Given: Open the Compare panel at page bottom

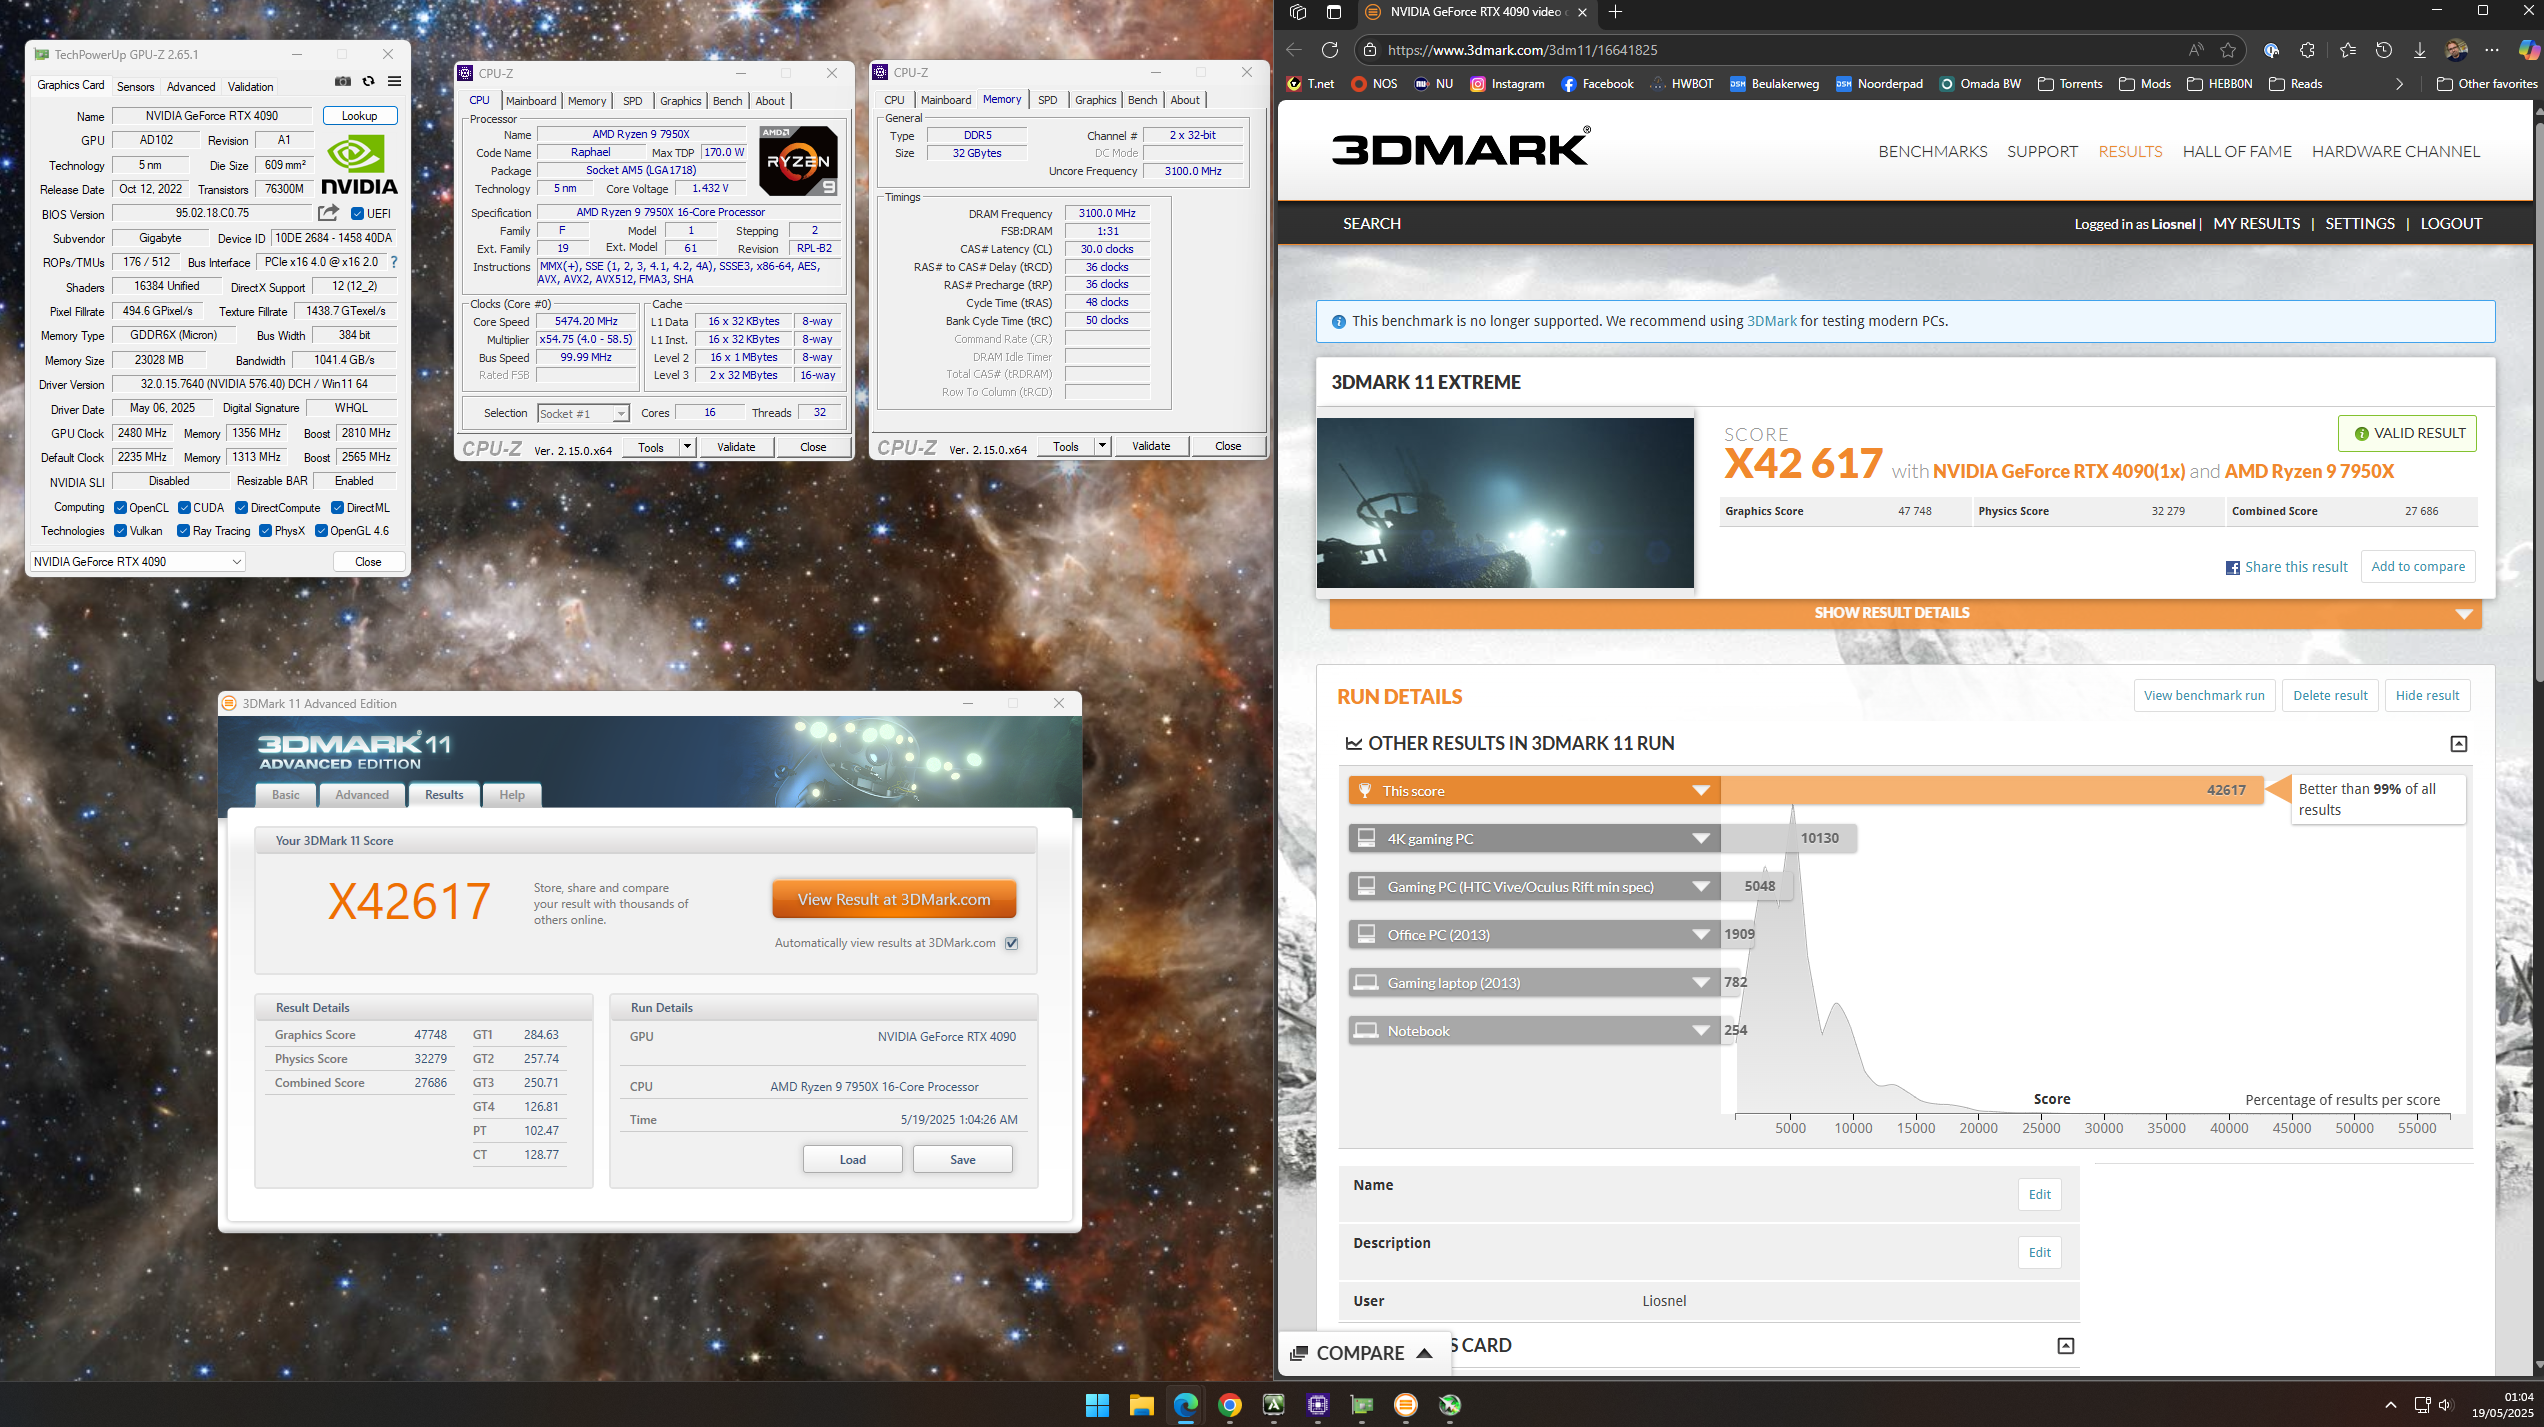Looking at the screenshot, I should click(1362, 1353).
